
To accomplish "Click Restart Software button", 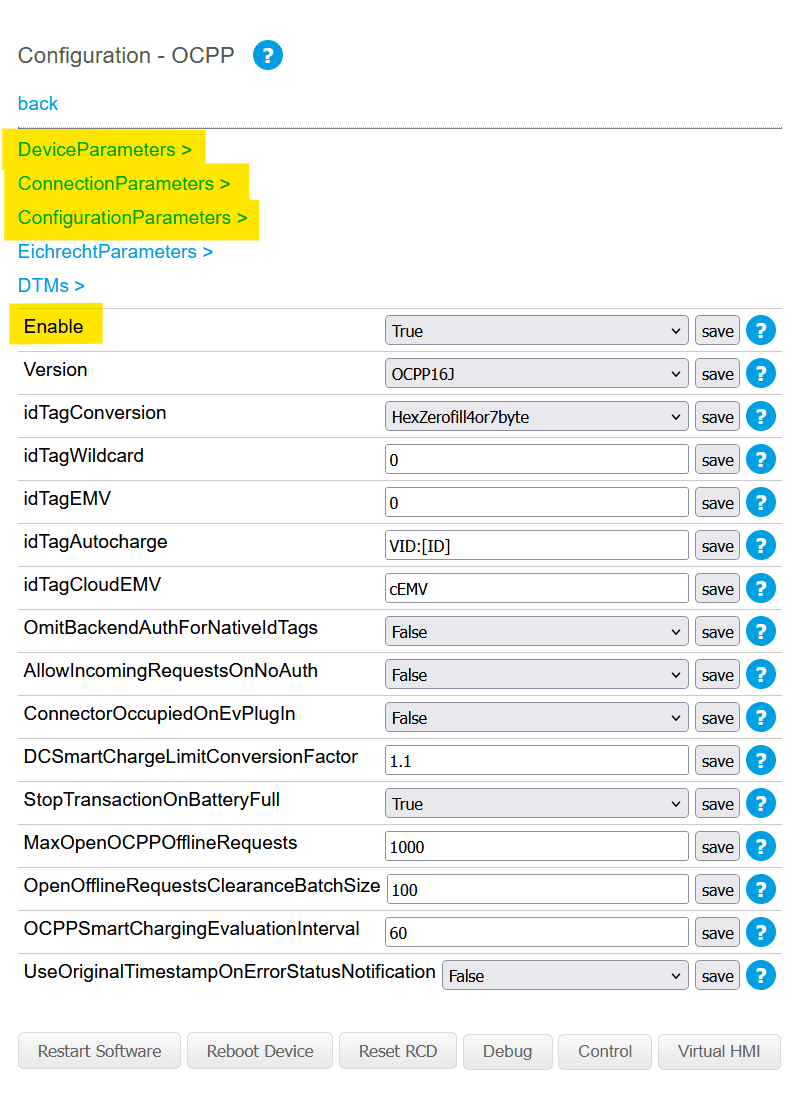I will point(100,1051).
